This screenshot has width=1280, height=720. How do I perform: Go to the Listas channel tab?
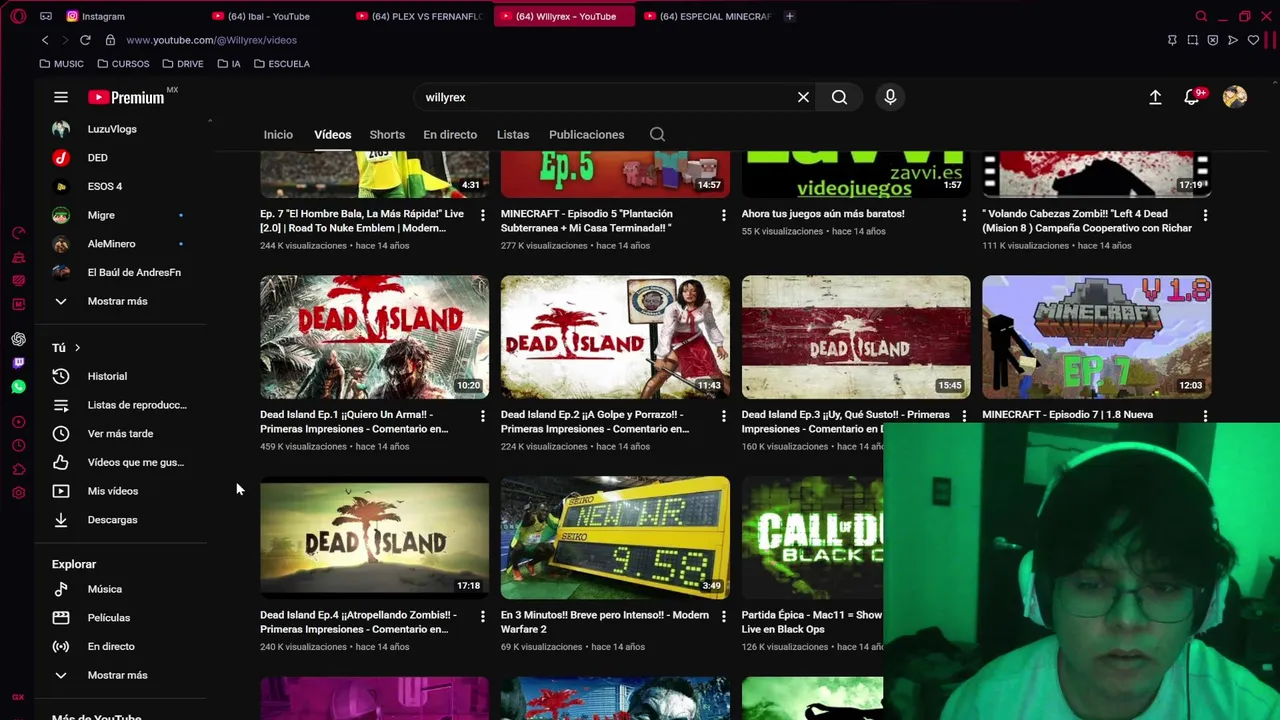click(513, 134)
